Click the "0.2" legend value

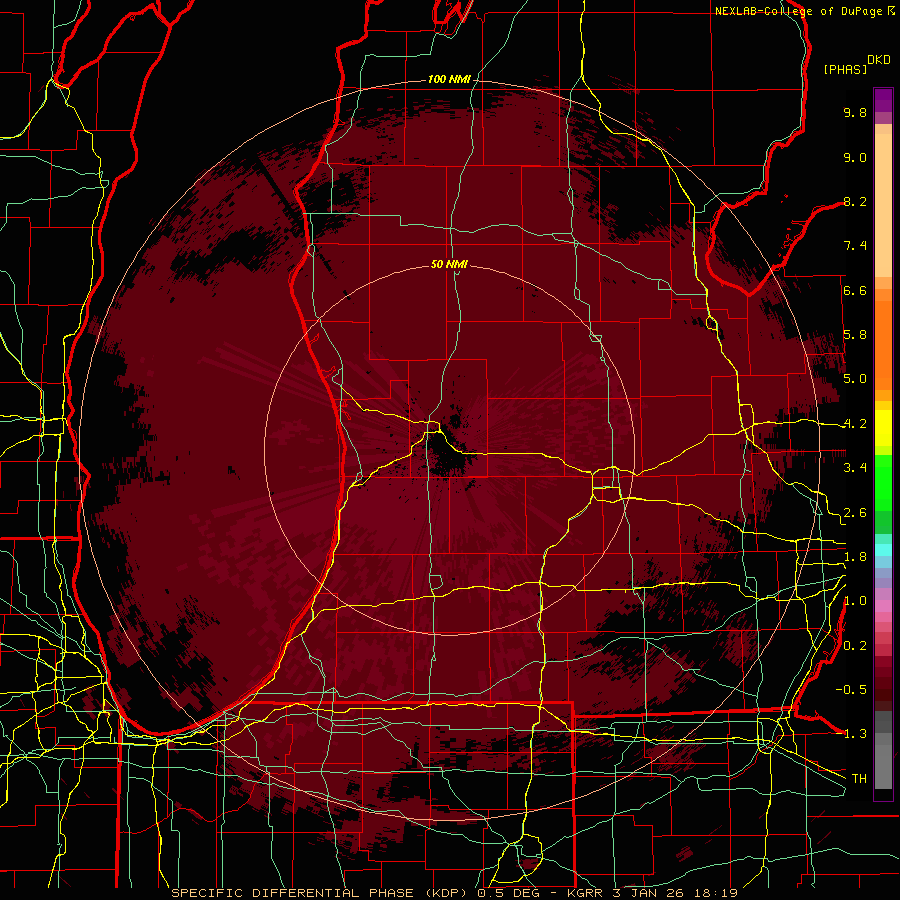(x=855, y=646)
